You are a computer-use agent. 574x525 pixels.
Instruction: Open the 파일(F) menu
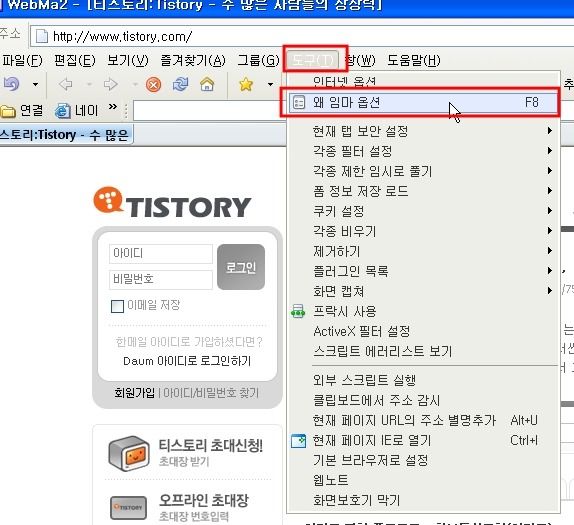(x=22, y=60)
